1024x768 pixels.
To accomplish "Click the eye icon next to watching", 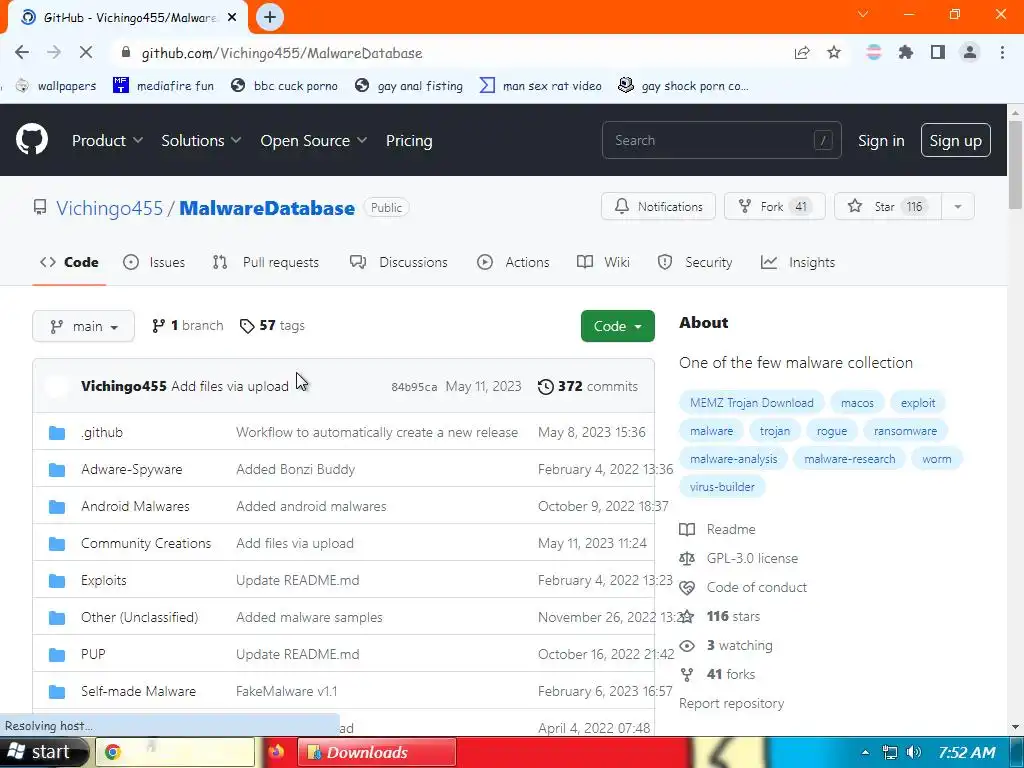I will [687, 646].
